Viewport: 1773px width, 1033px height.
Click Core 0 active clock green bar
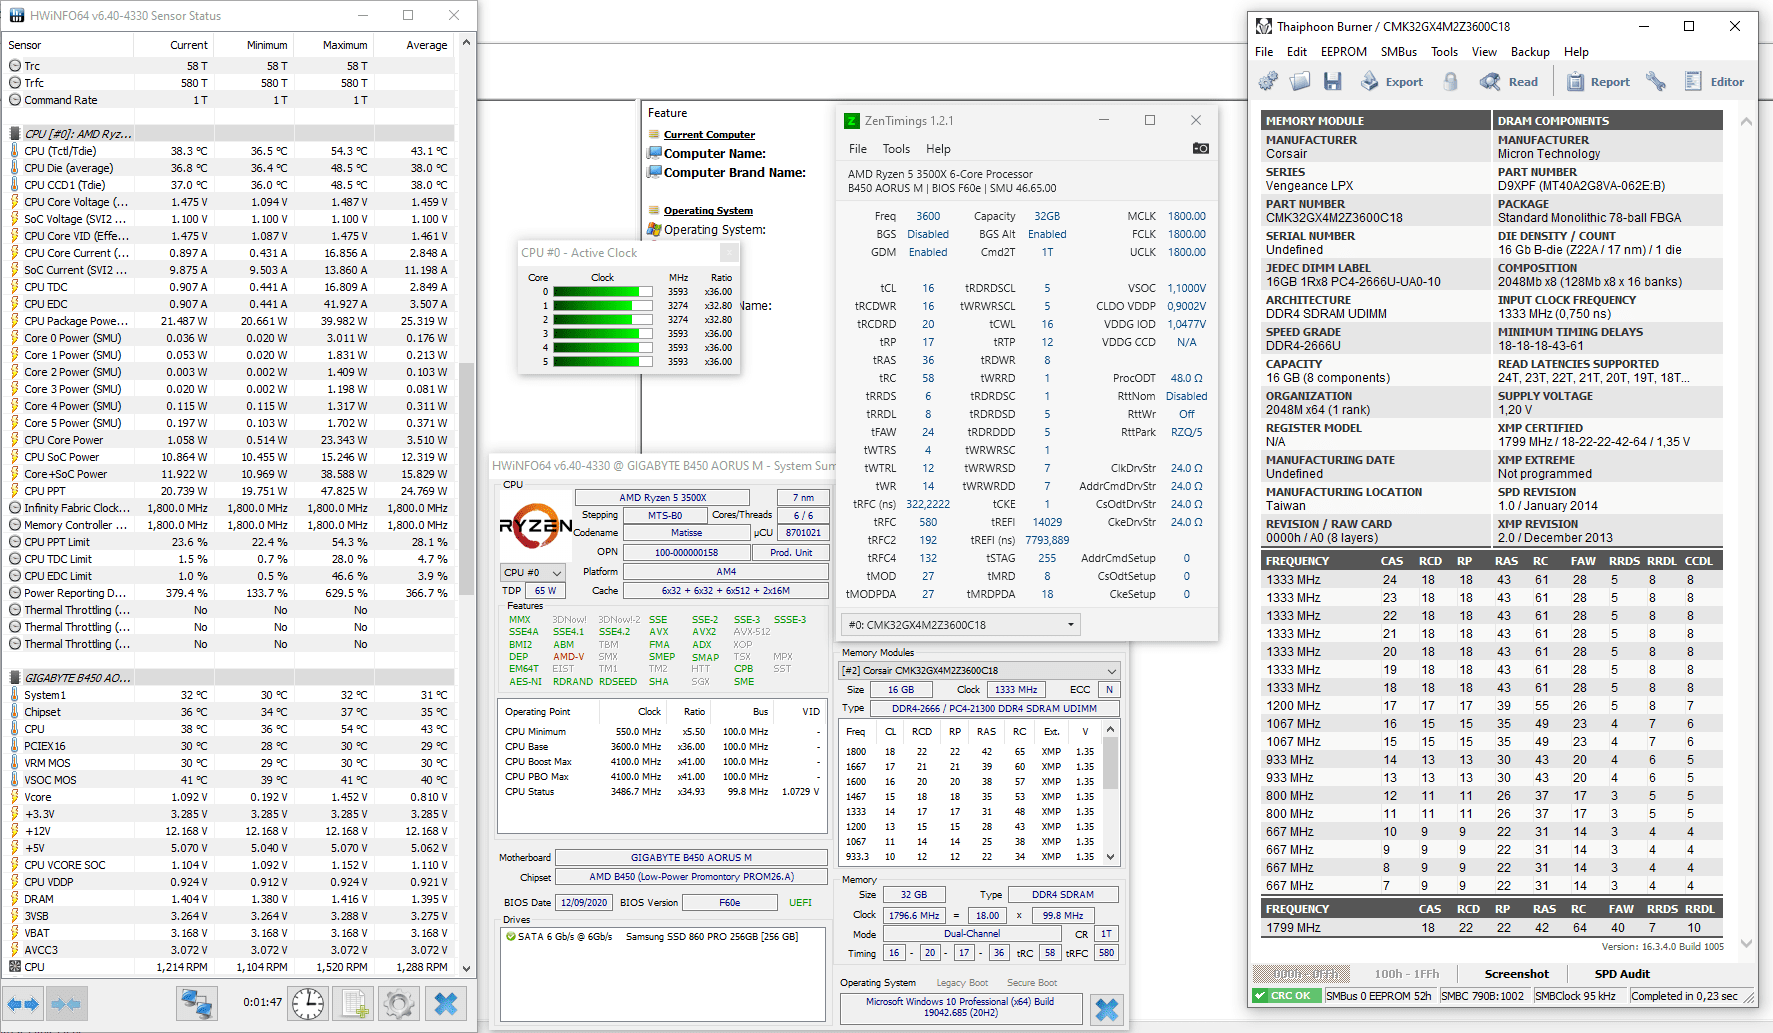coord(602,292)
